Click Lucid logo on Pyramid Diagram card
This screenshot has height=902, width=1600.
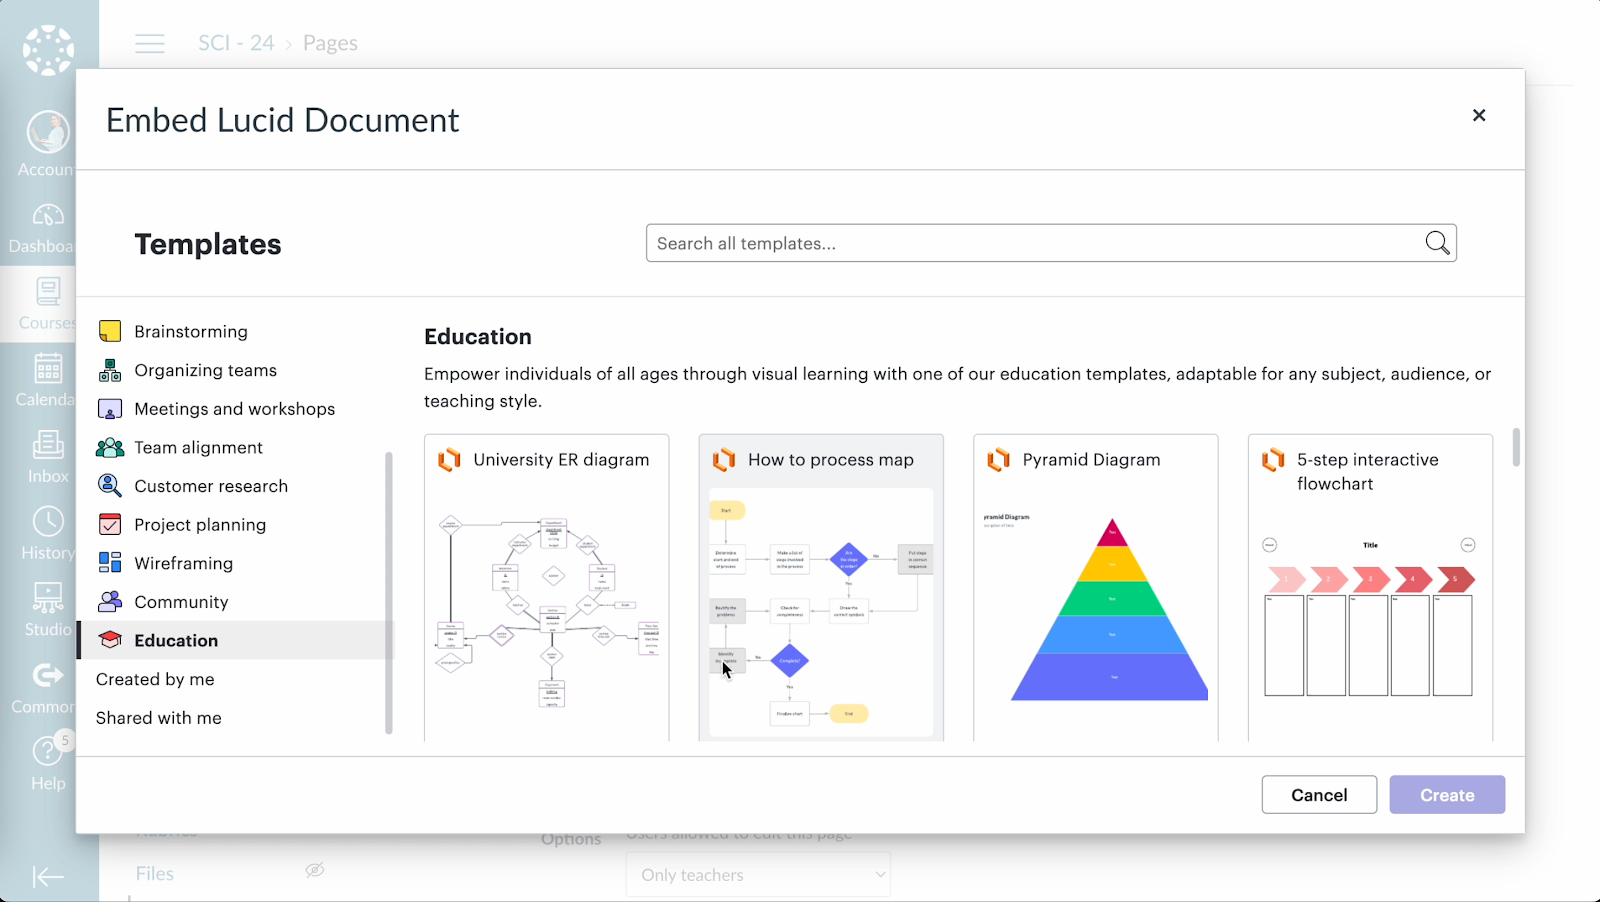pyautogui.click(x=998, y=460)
